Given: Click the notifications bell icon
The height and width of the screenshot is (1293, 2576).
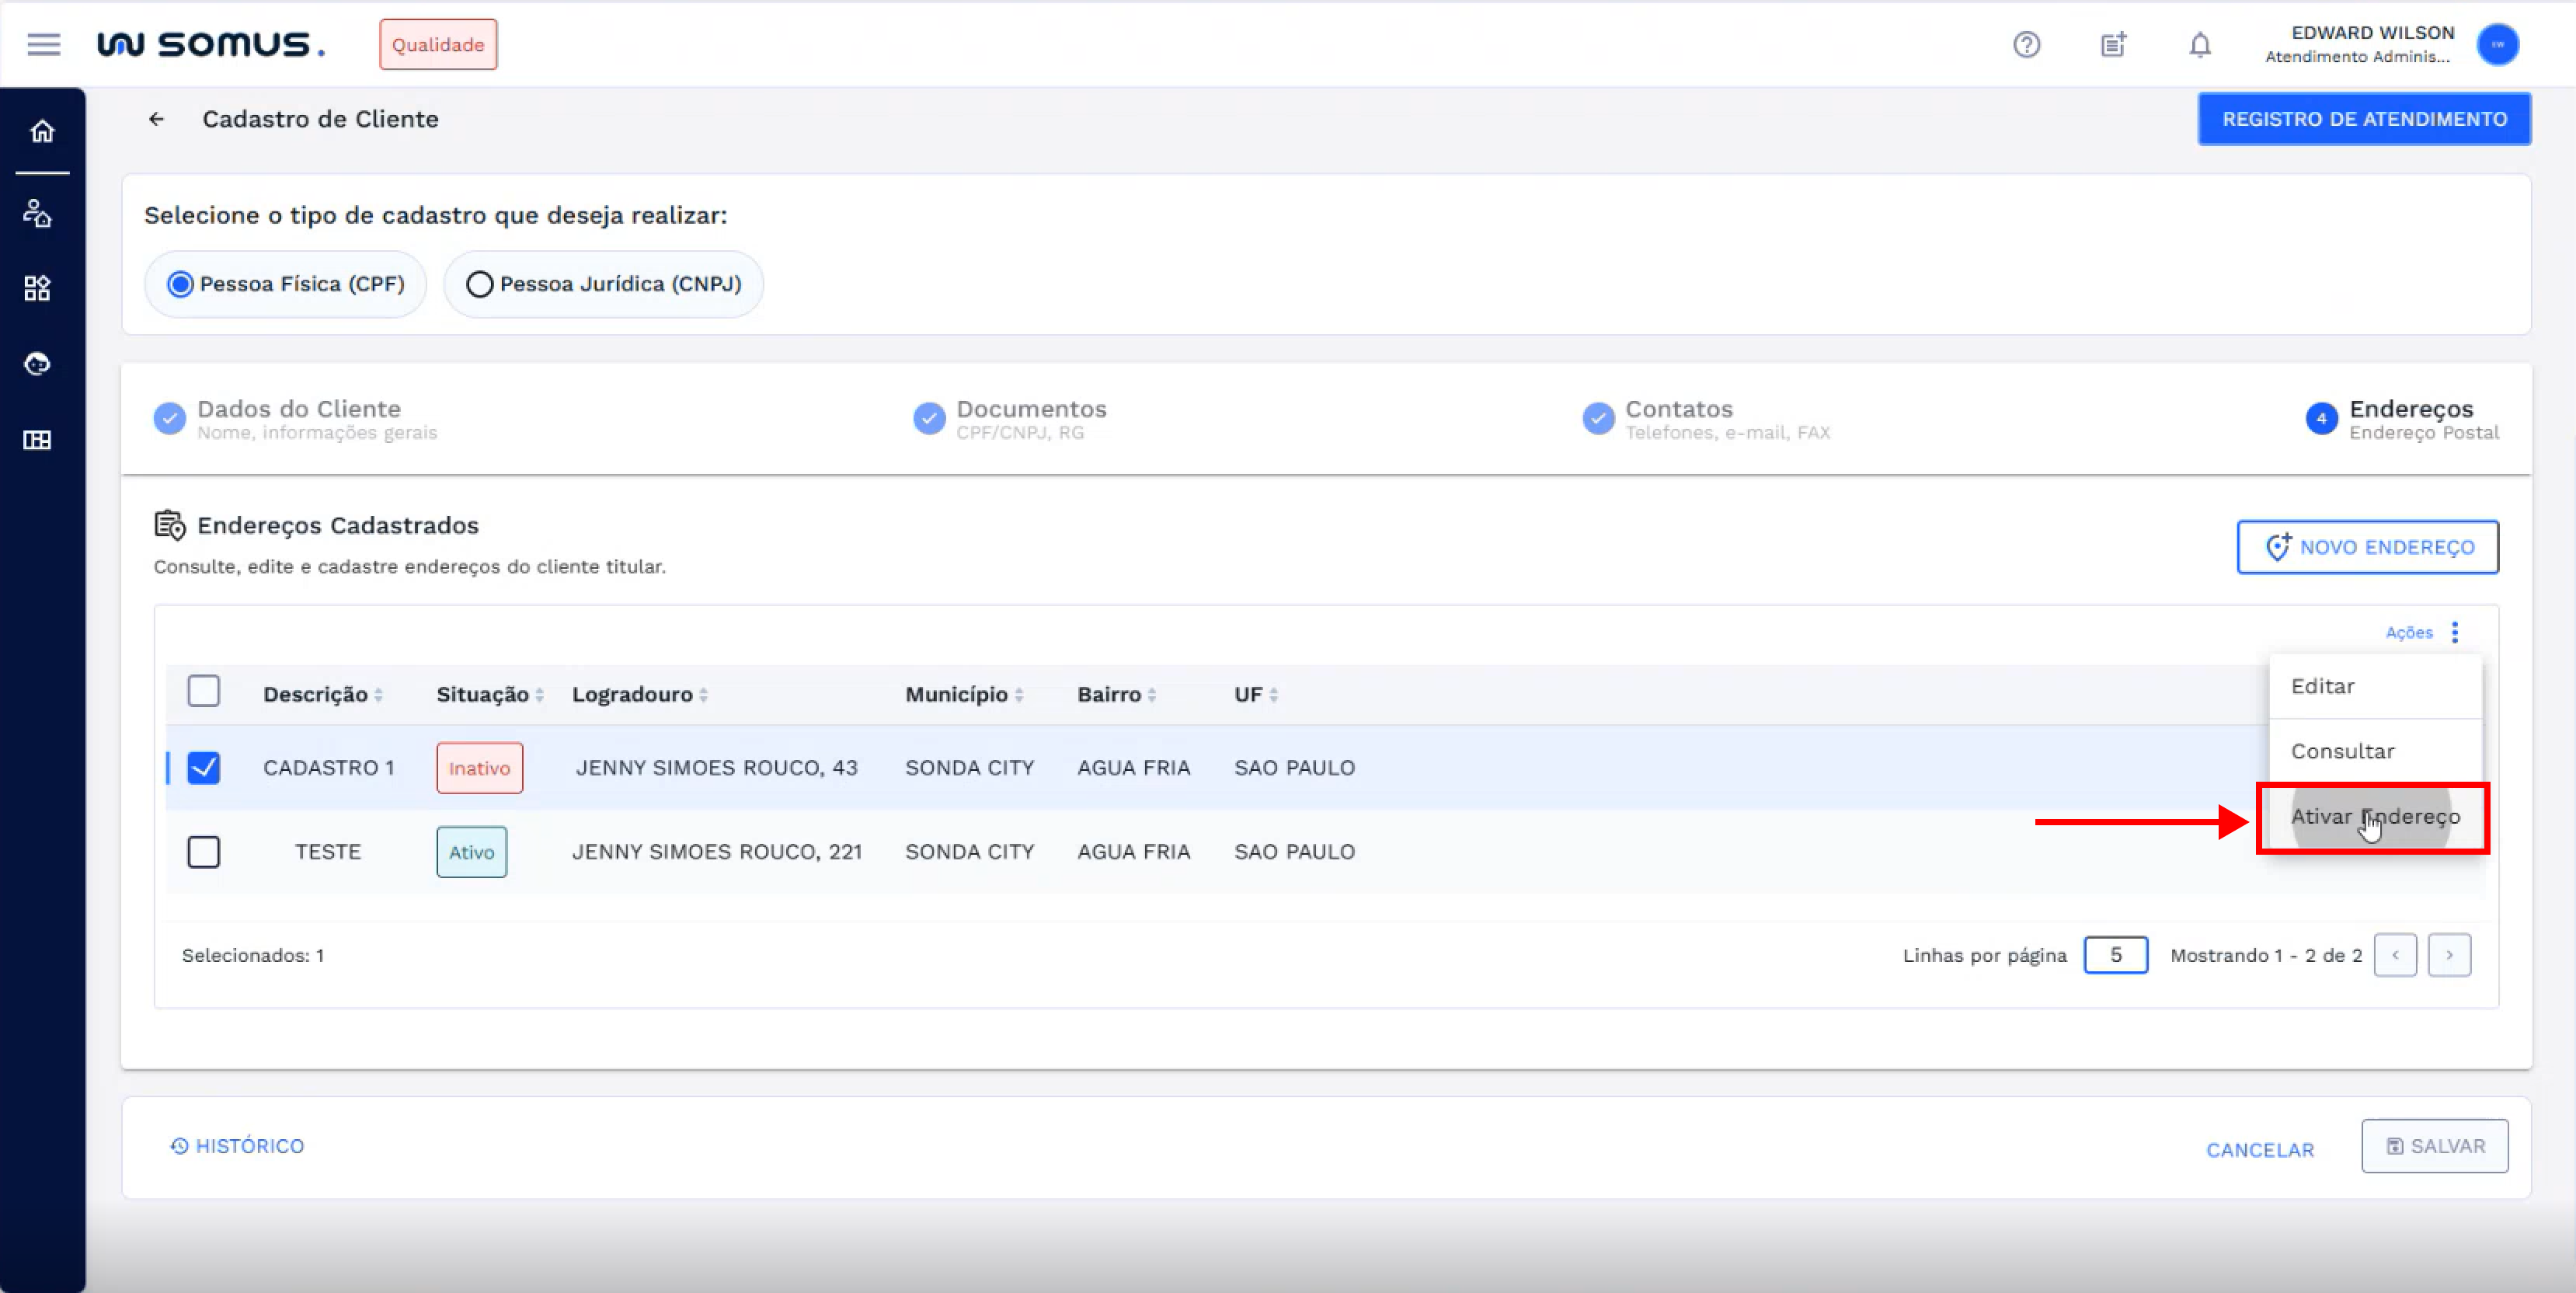Looking at the screenshot, I should pyautogui.click(x=2199, y=44).
